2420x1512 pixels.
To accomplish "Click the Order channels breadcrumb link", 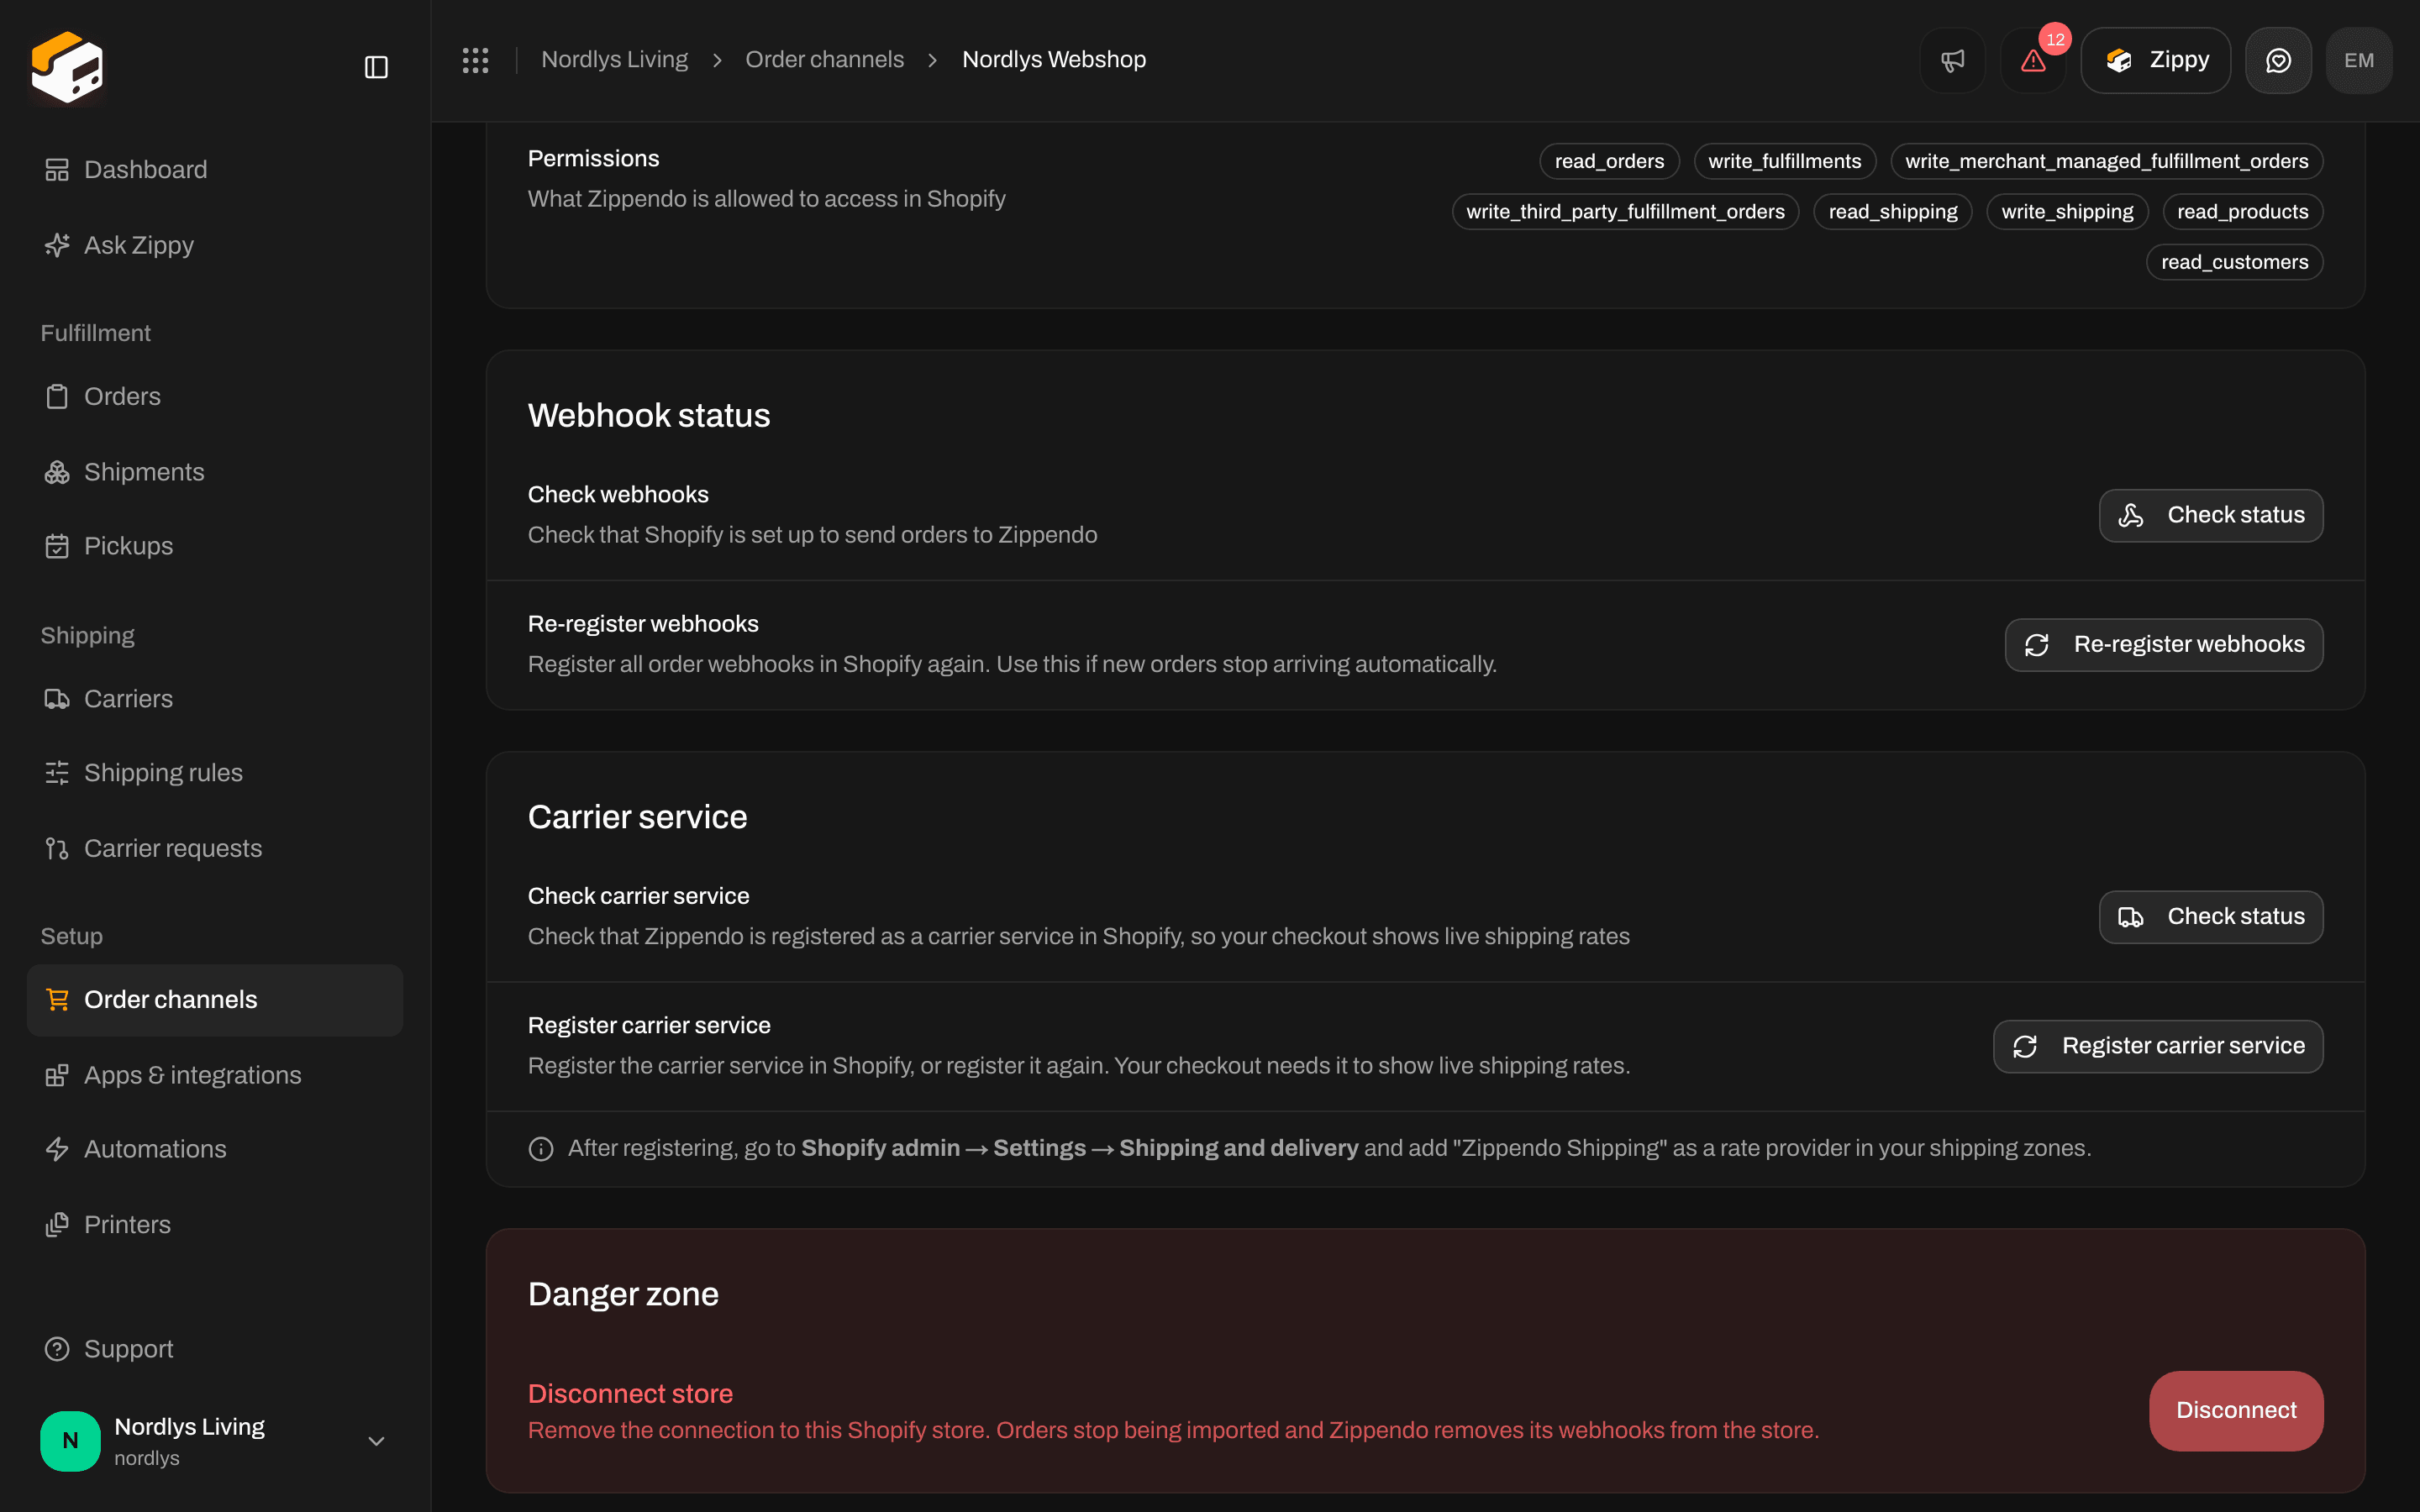I will pyautogui.click(x=824, y=60).
